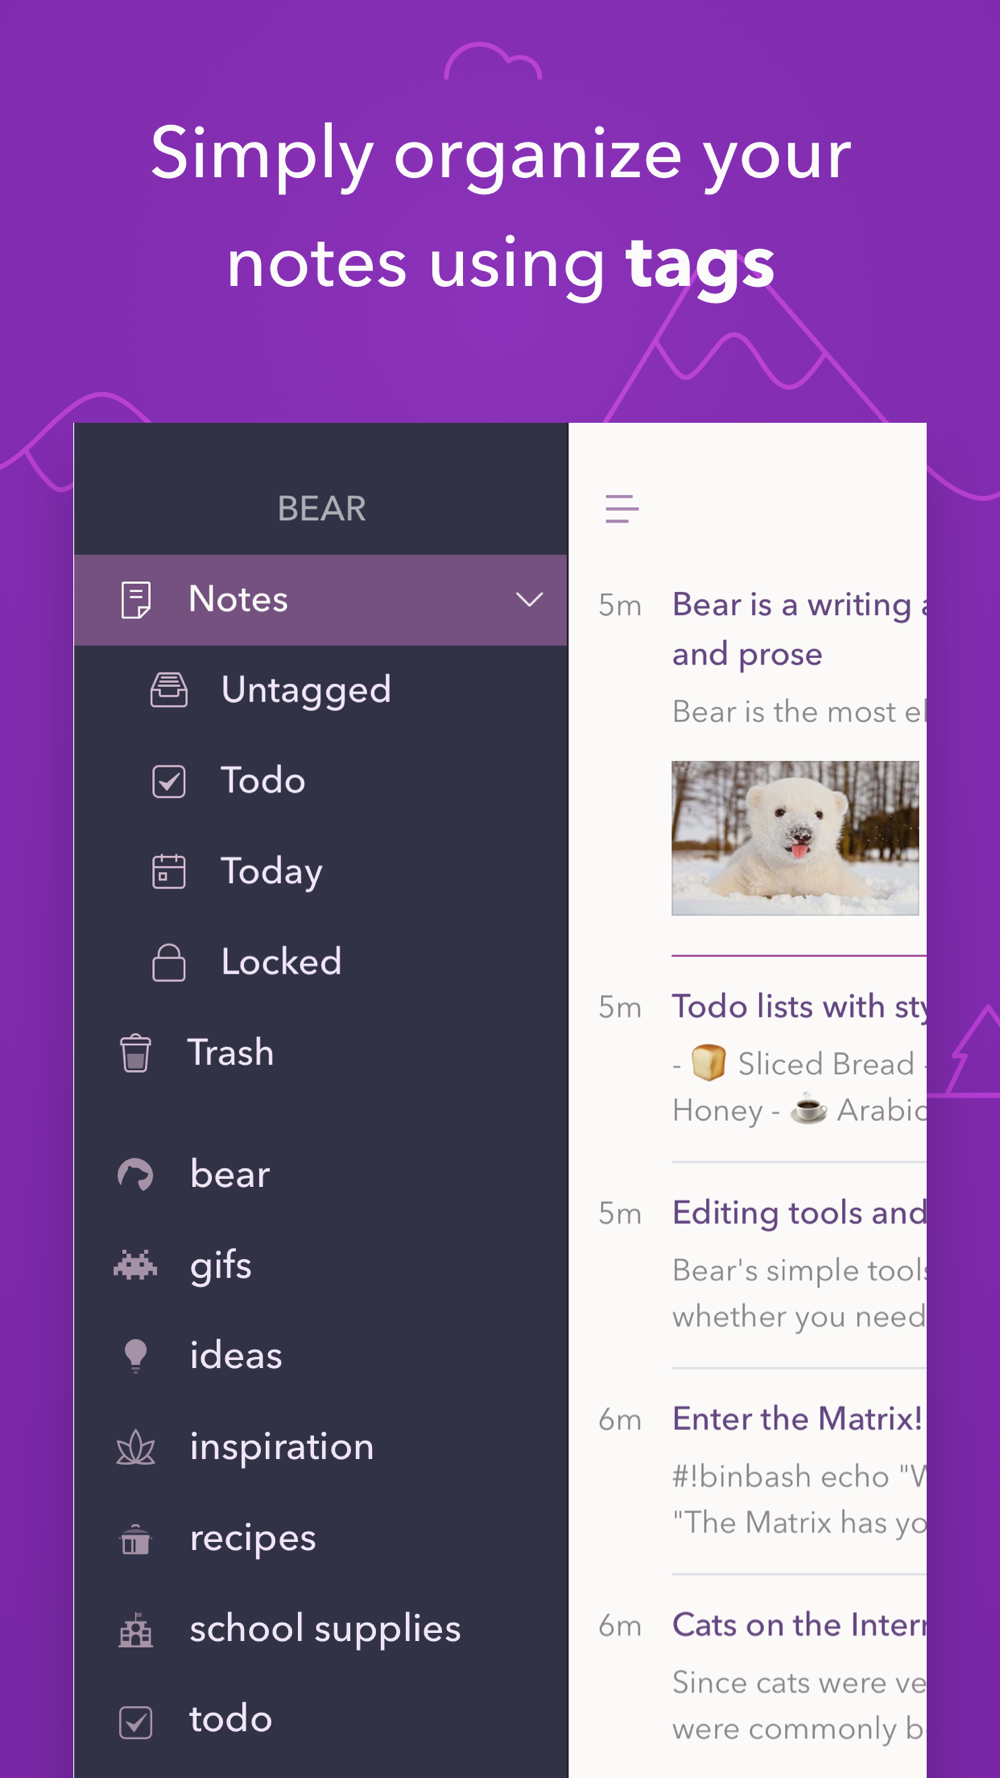1000x1778 pixels.
Task: Click the Todo checkbox icon in sidebar
Action: [169, 781]
